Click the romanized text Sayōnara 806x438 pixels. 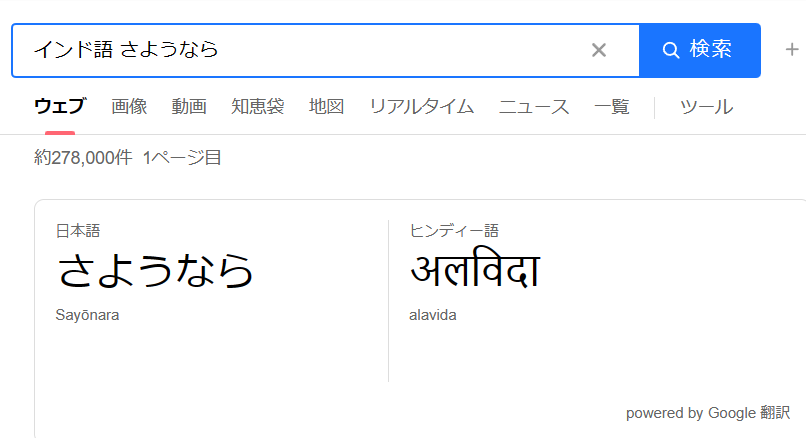tap(87, 315)
